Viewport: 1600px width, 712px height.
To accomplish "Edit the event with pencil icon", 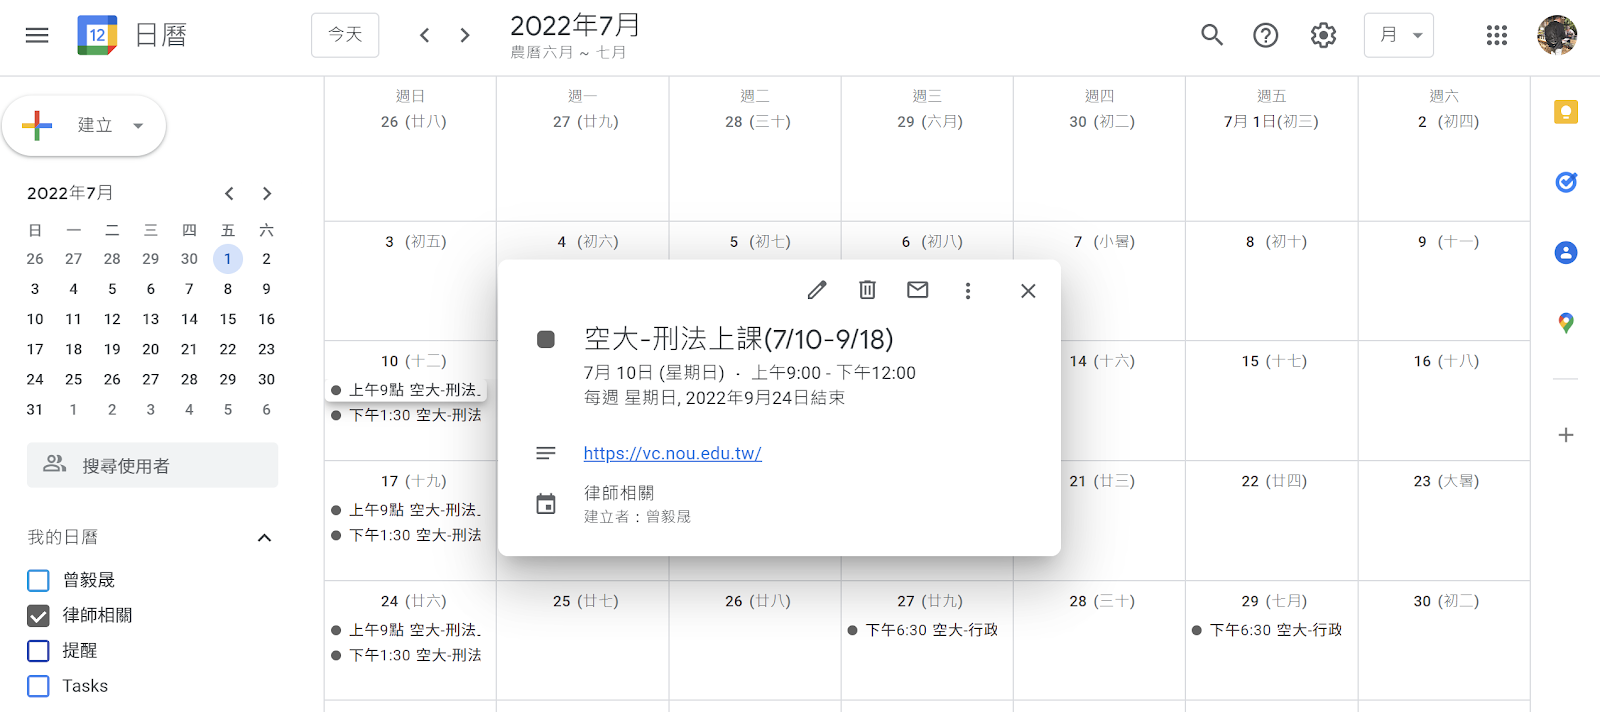I will (817, 290).
